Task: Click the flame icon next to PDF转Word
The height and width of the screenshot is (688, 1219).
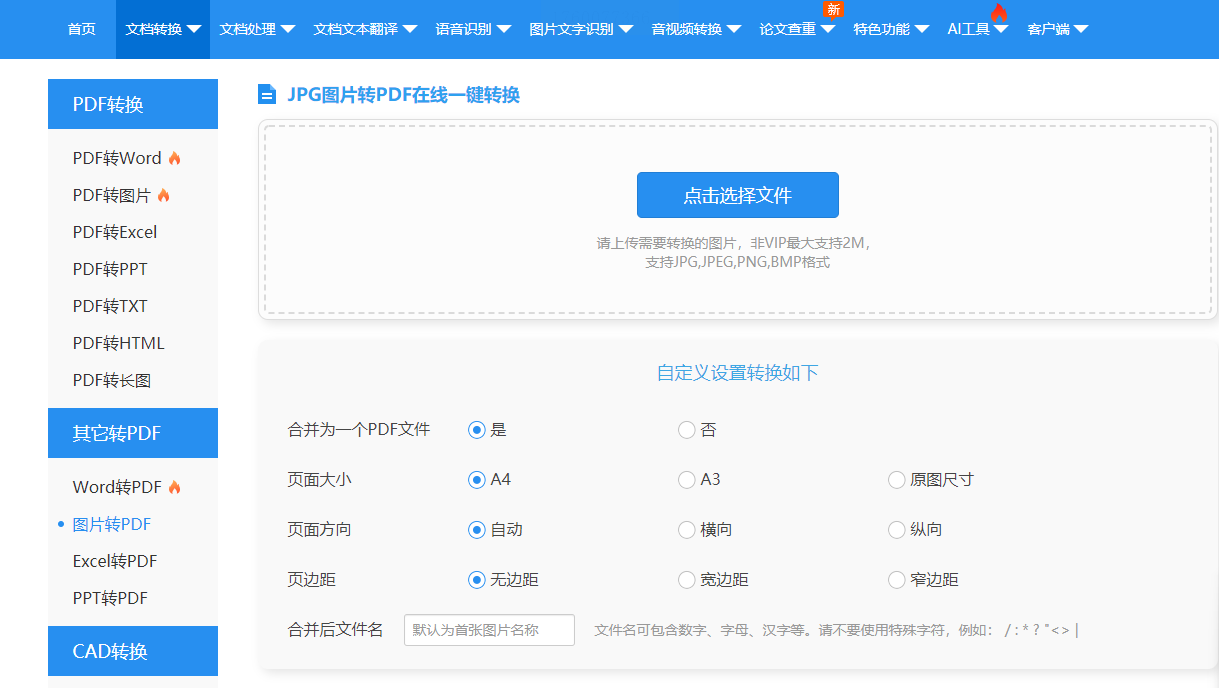Action: [175, 158]
